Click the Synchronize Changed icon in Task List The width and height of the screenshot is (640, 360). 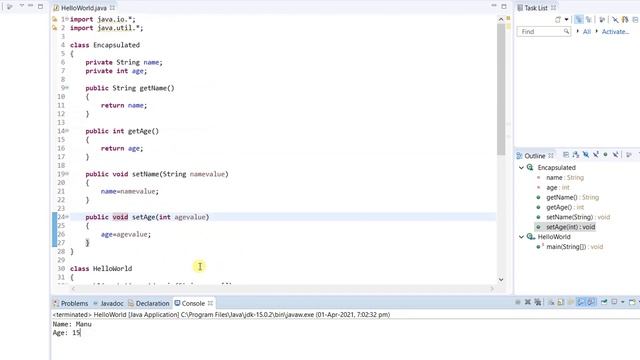(x=625, y=19)
